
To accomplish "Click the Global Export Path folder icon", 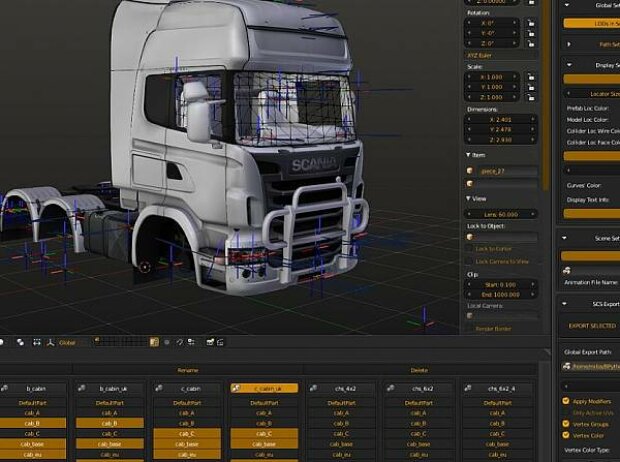I will (567, 366).
